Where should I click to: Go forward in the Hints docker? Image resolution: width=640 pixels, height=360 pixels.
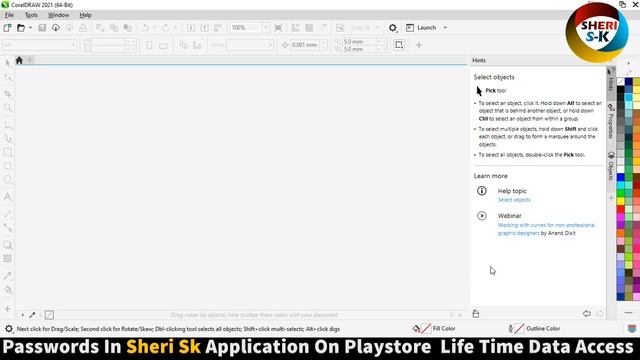click(599, 313)
